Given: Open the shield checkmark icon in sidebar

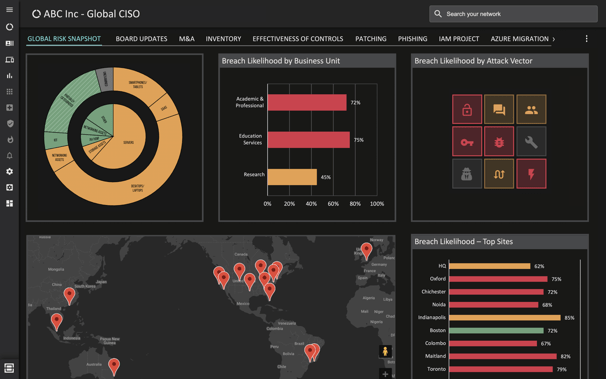Looking at the screenshot, I should (x=10, y=124).
